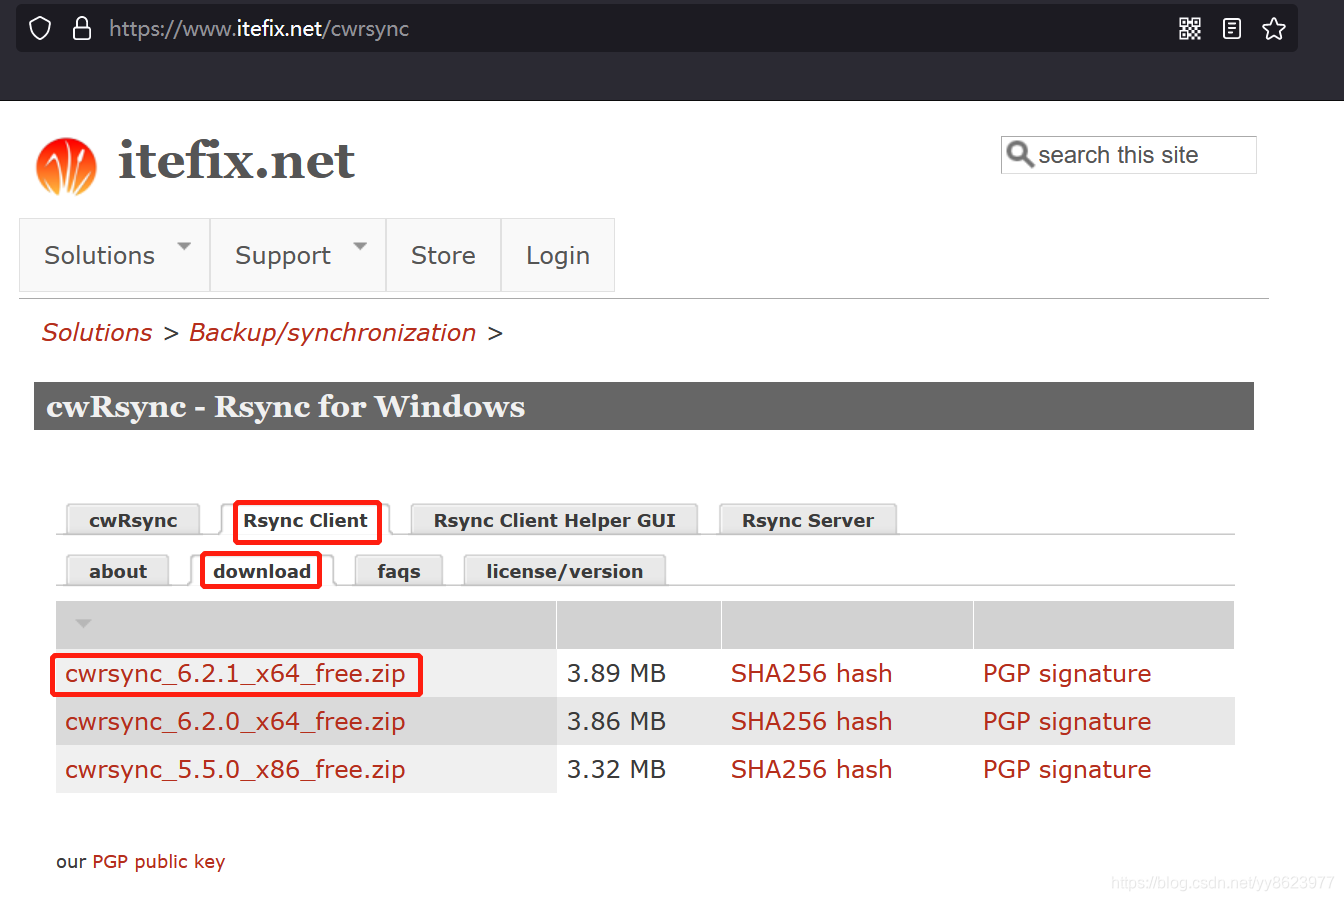
Task: Activate reader view icon in address bar
Action: (x=1232, y=28)
